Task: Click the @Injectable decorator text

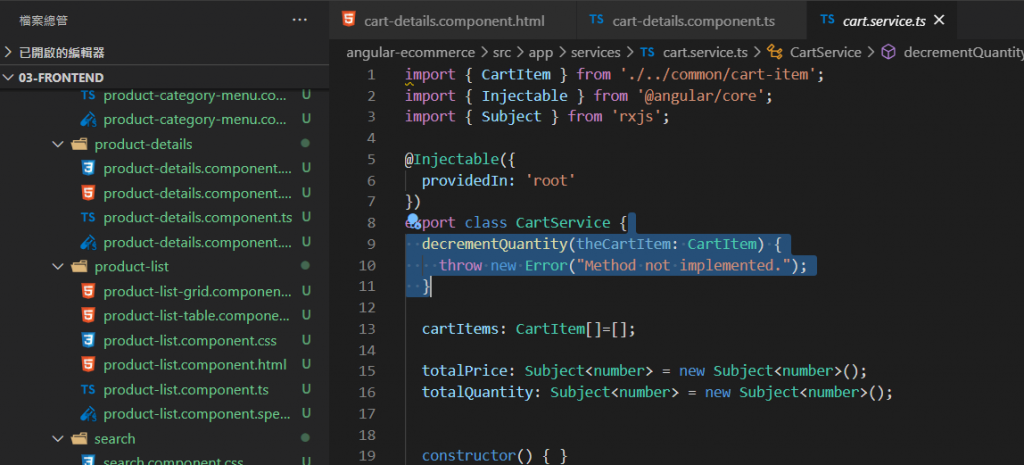Action: coord(451,159)
